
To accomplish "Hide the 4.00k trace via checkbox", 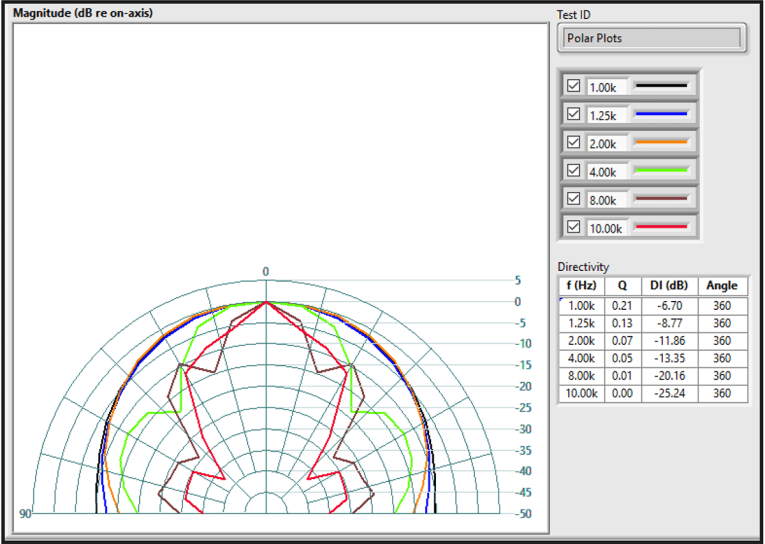I will click(x=574, y=170).
